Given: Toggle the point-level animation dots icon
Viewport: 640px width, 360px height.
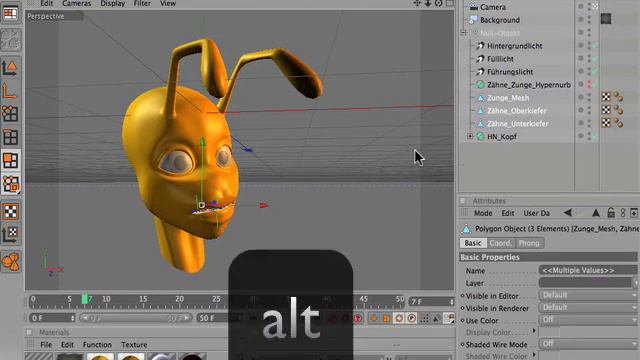Looking at the screenshot, I should (x=424, y=318).
